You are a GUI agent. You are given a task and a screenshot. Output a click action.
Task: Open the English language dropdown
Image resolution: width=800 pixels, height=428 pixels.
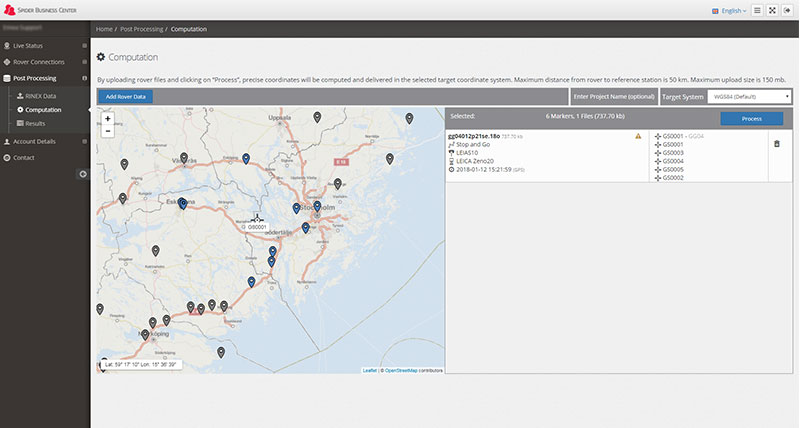tap(729, 11)
